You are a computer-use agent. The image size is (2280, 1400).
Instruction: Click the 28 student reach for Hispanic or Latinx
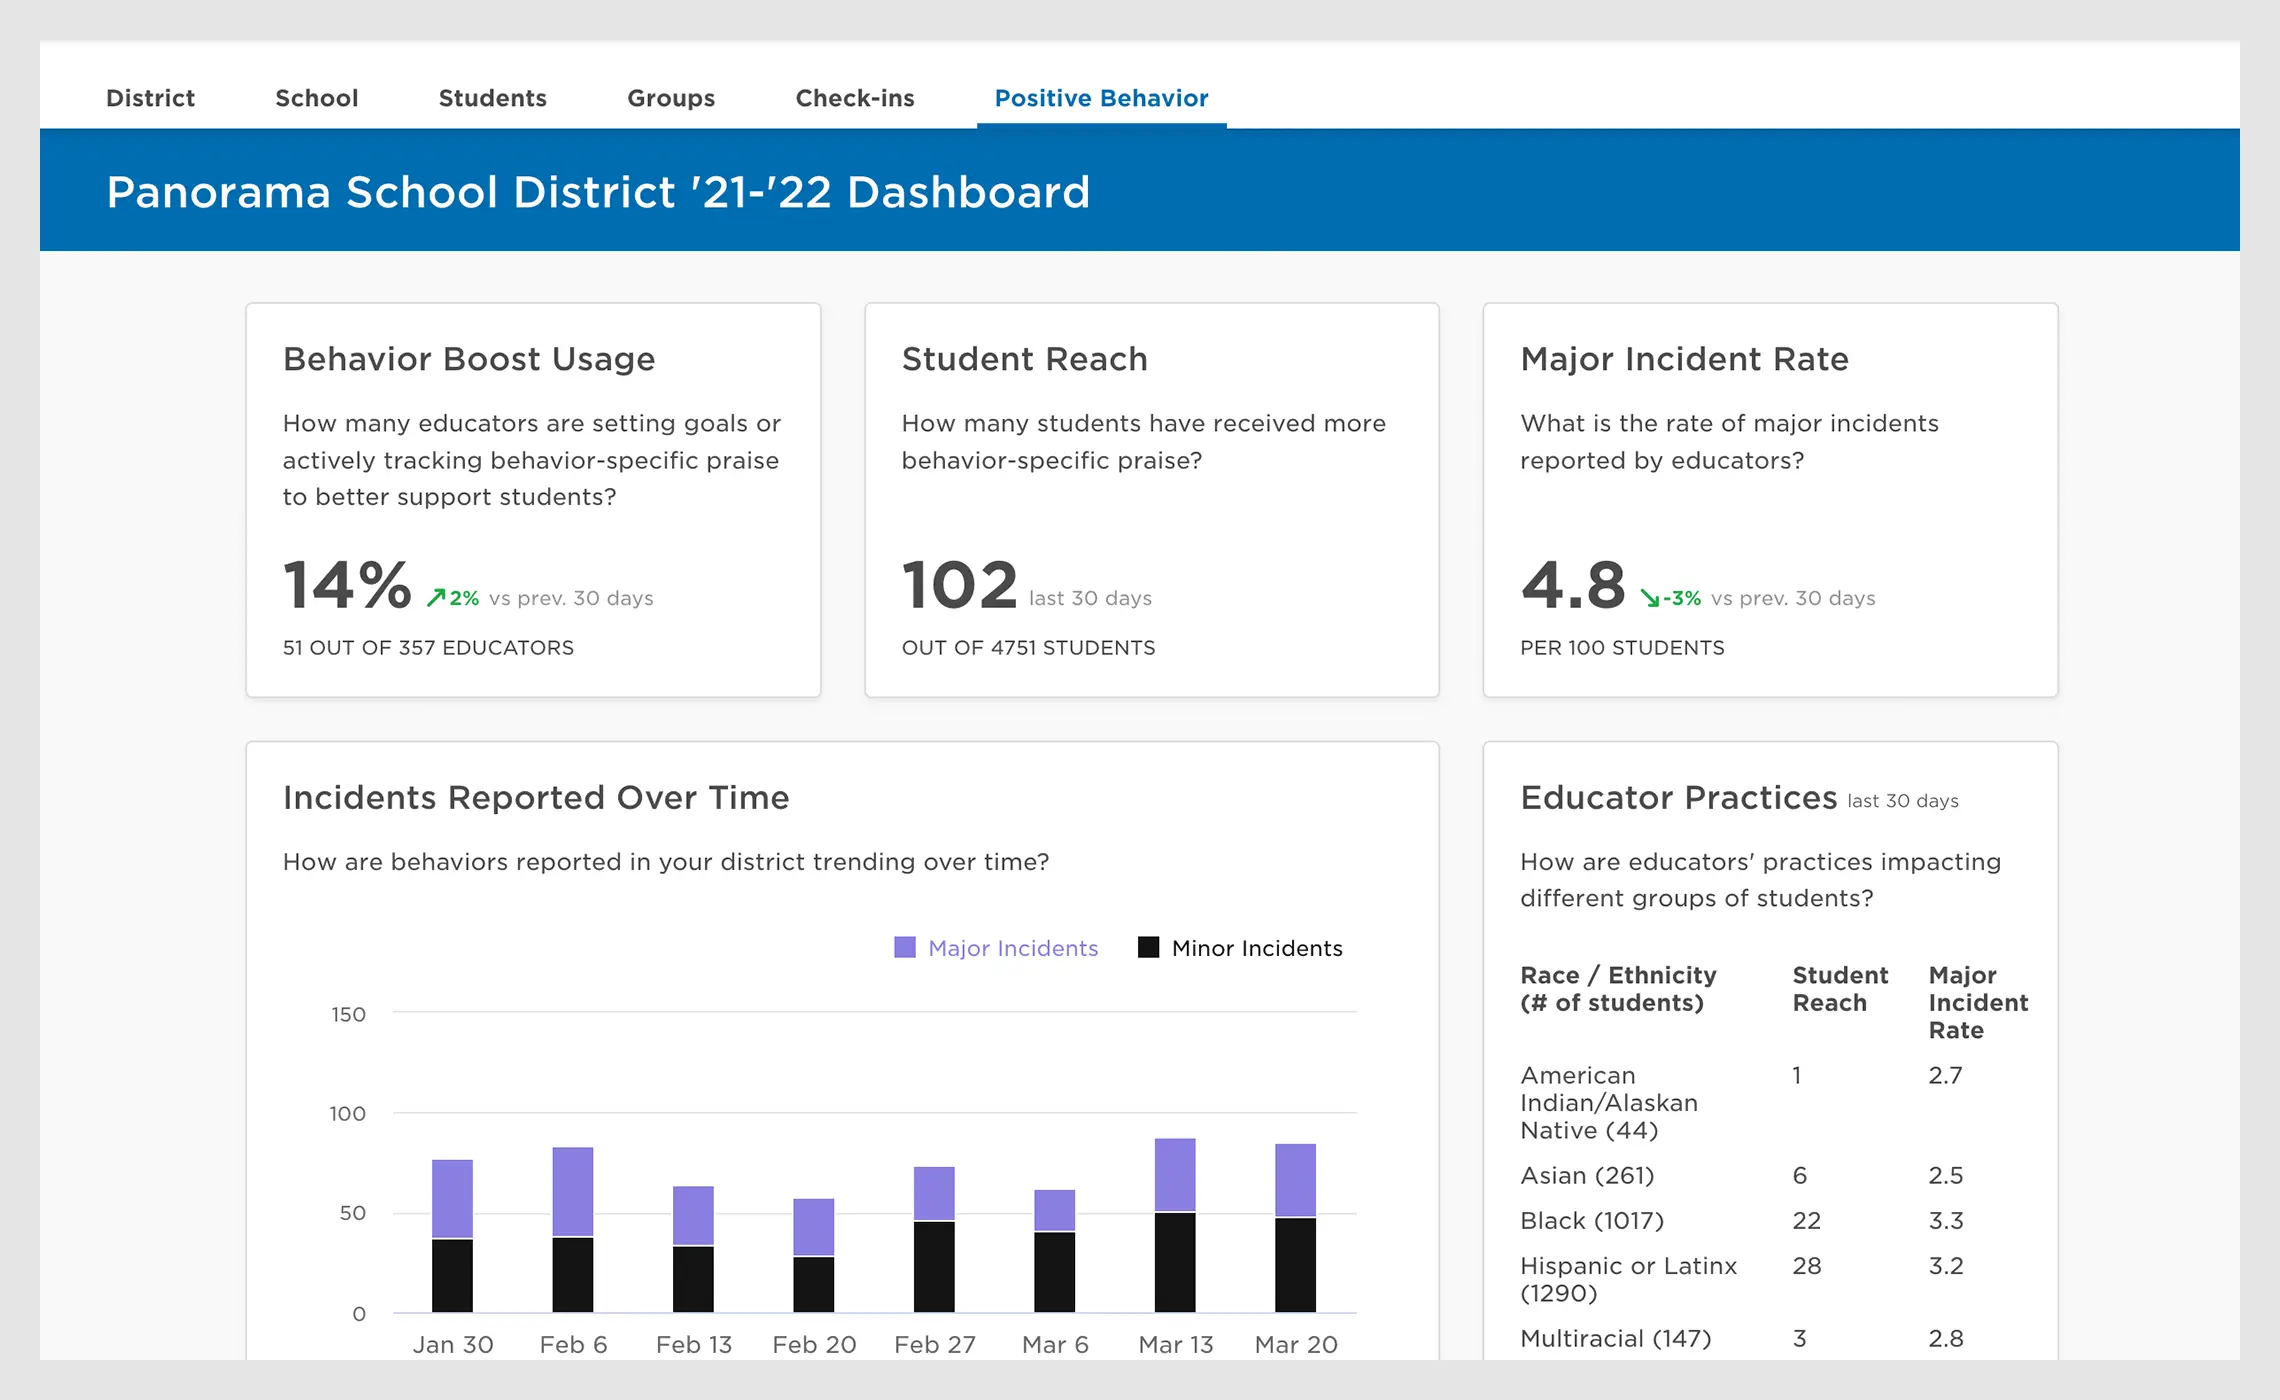[1807, 1266]
